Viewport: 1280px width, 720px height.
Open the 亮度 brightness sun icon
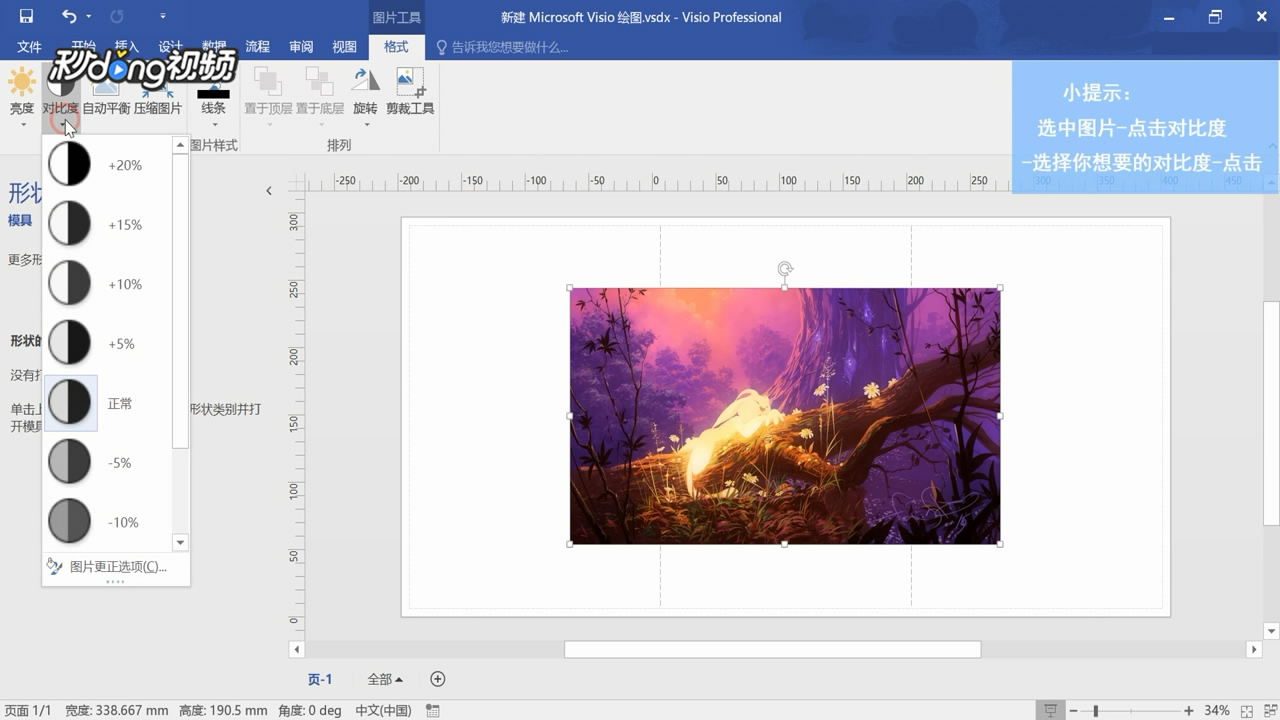click(x=21, y=82)
